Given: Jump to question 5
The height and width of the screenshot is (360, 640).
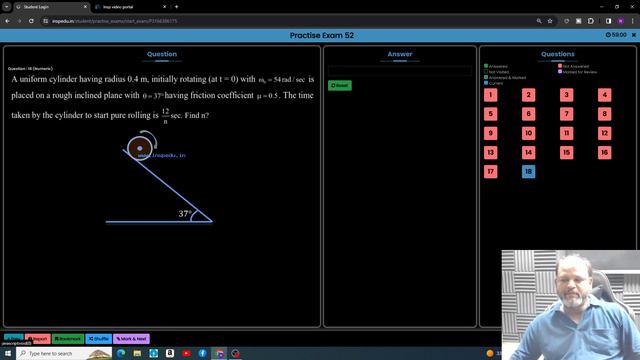Looking at the screenshot, I should 491,114.
